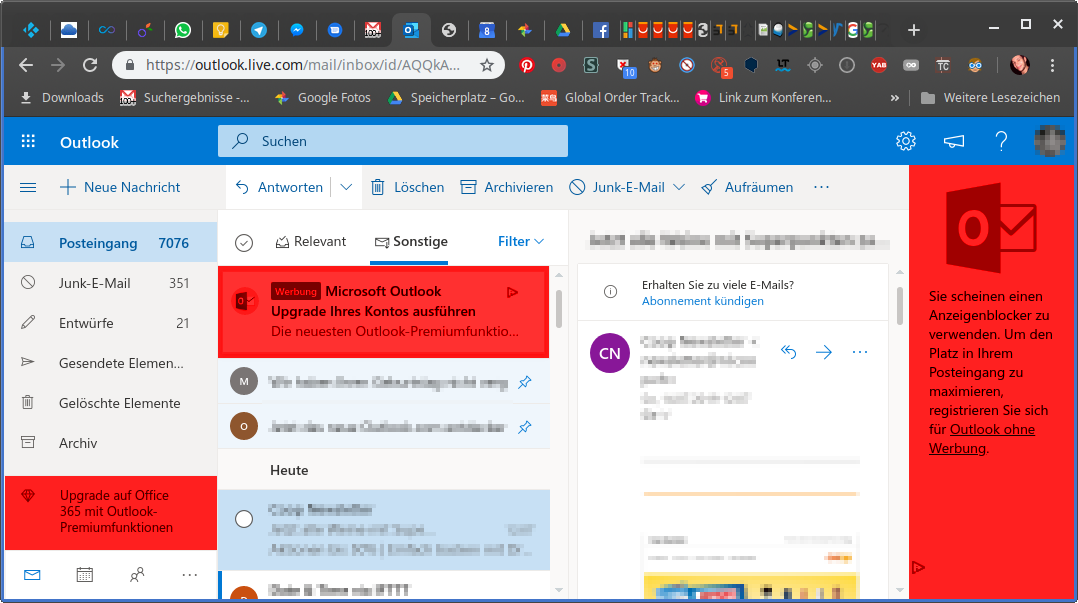Open the Gesendete Elemente folder
1078x603 pixels.
tap(111, 362)
